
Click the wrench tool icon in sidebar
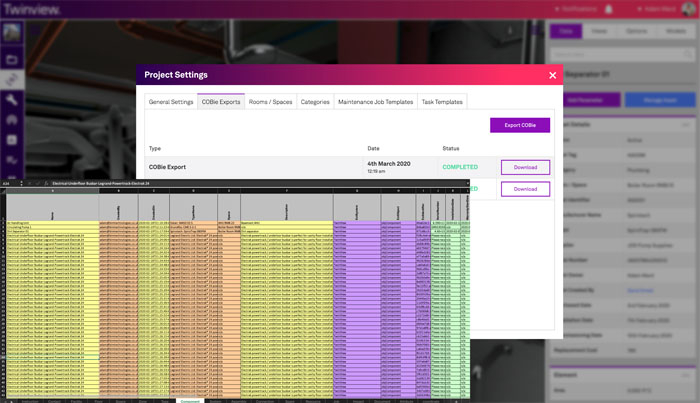point(12,100)
